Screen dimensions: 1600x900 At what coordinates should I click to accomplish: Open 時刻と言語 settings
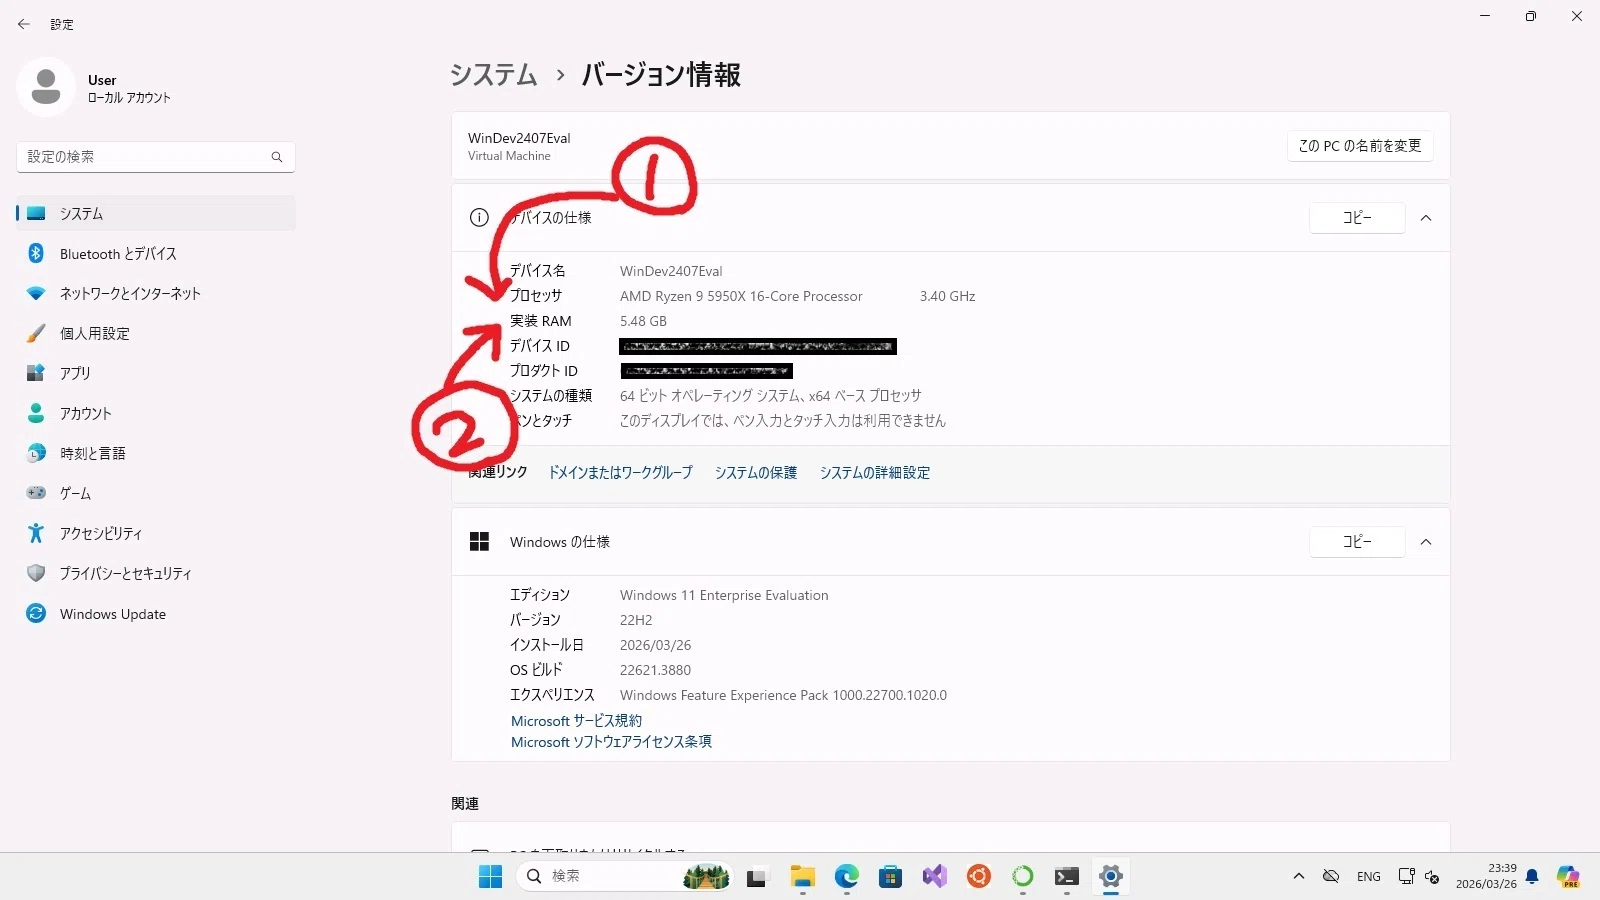click(x=156, y=453)
